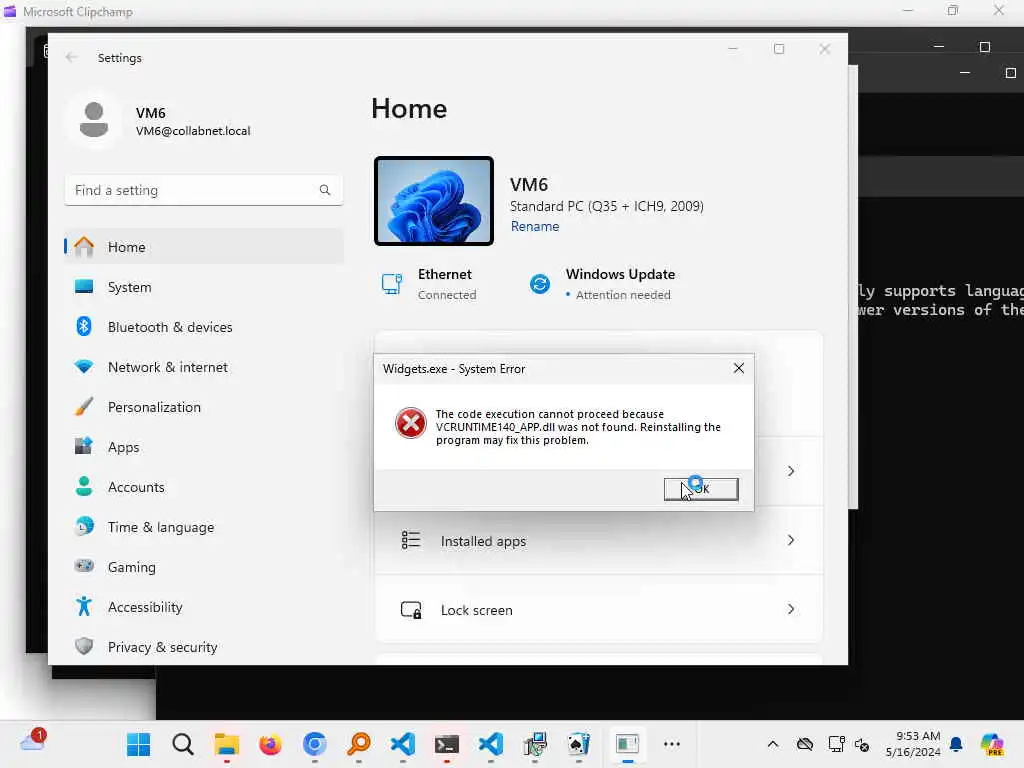
Task: Click the Home house icon in sidebar
Action: 84,246
